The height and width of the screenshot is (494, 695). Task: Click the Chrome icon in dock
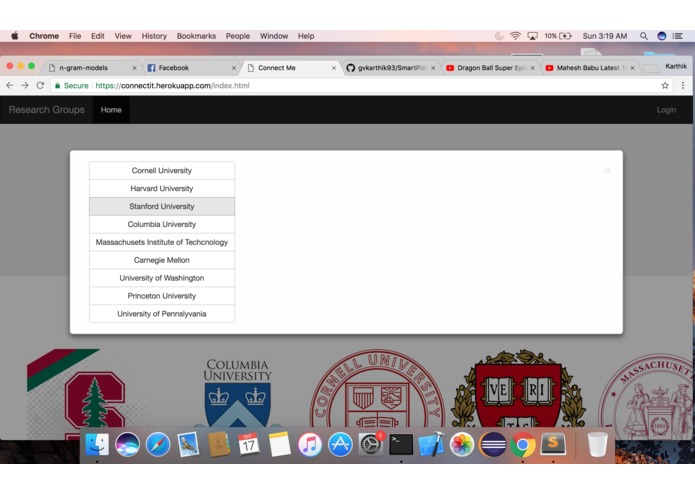[x=523, y=444]
